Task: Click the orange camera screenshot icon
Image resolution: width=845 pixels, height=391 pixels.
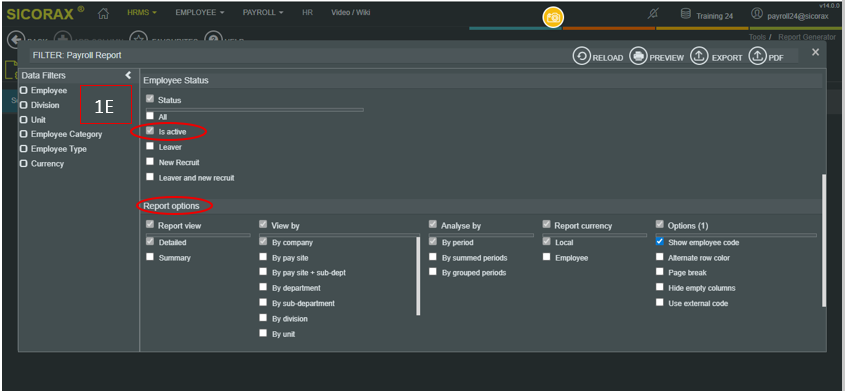Action: coord(552,17)
